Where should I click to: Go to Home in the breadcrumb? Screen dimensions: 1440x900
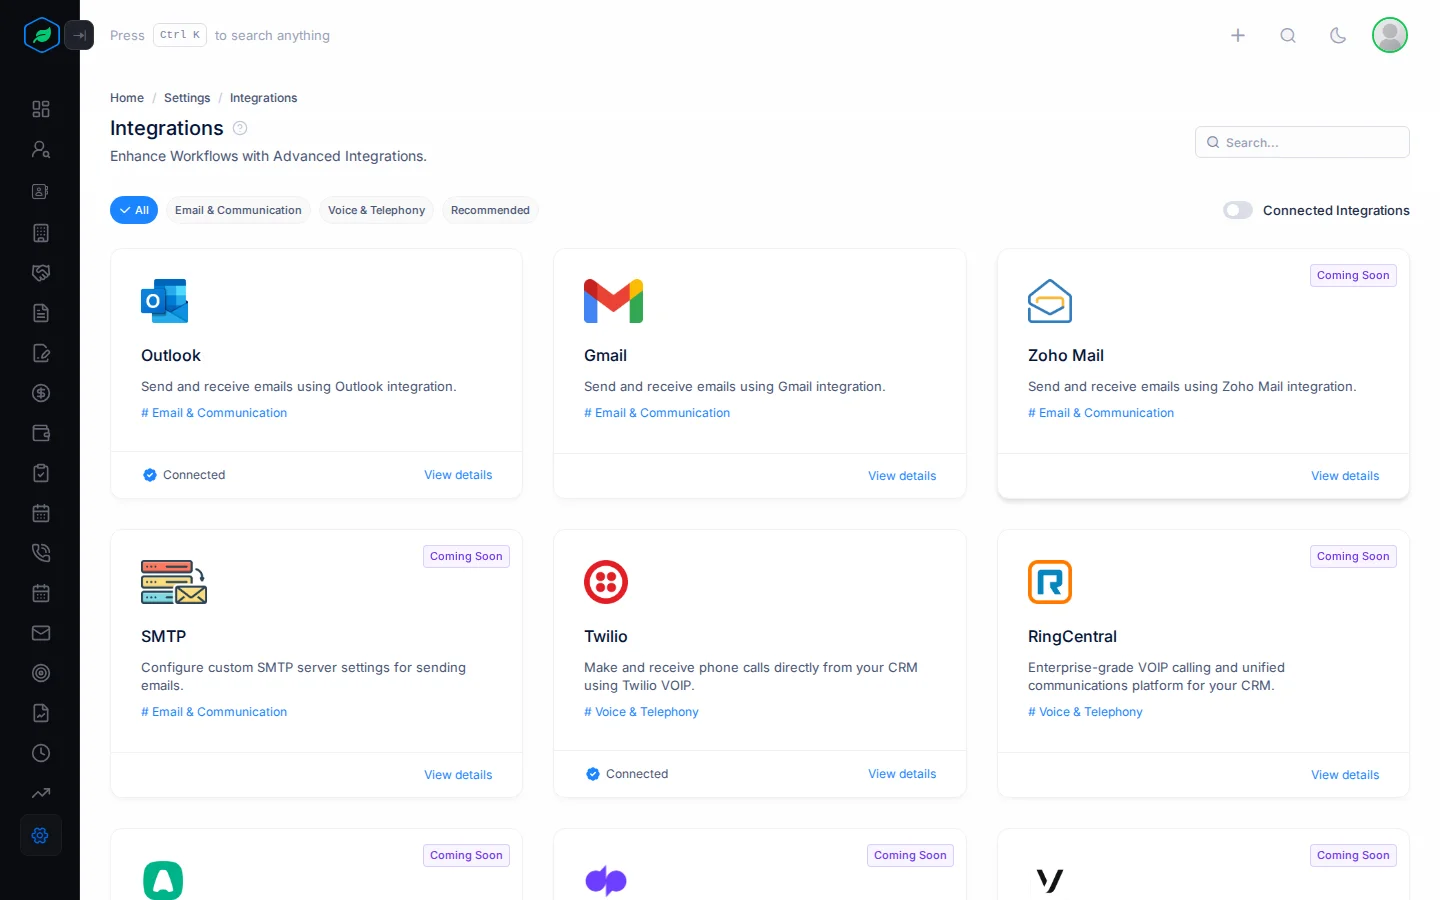(127, 98)
